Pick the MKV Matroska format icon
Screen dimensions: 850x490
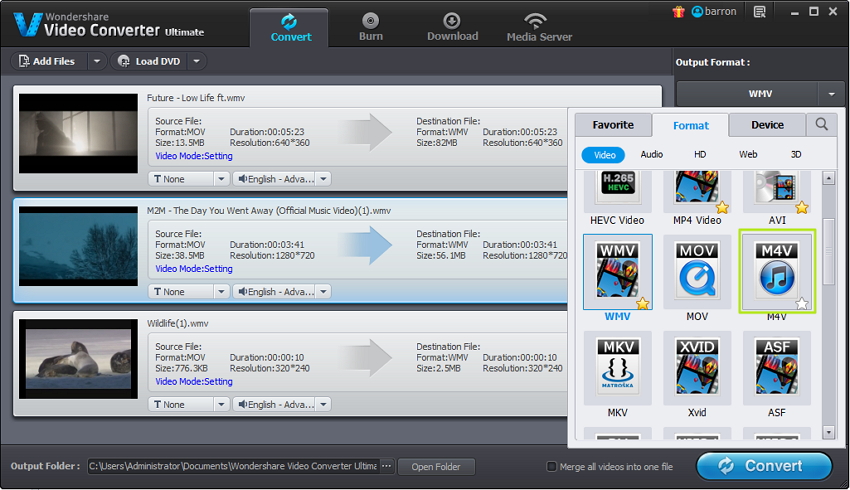point(617,367)
